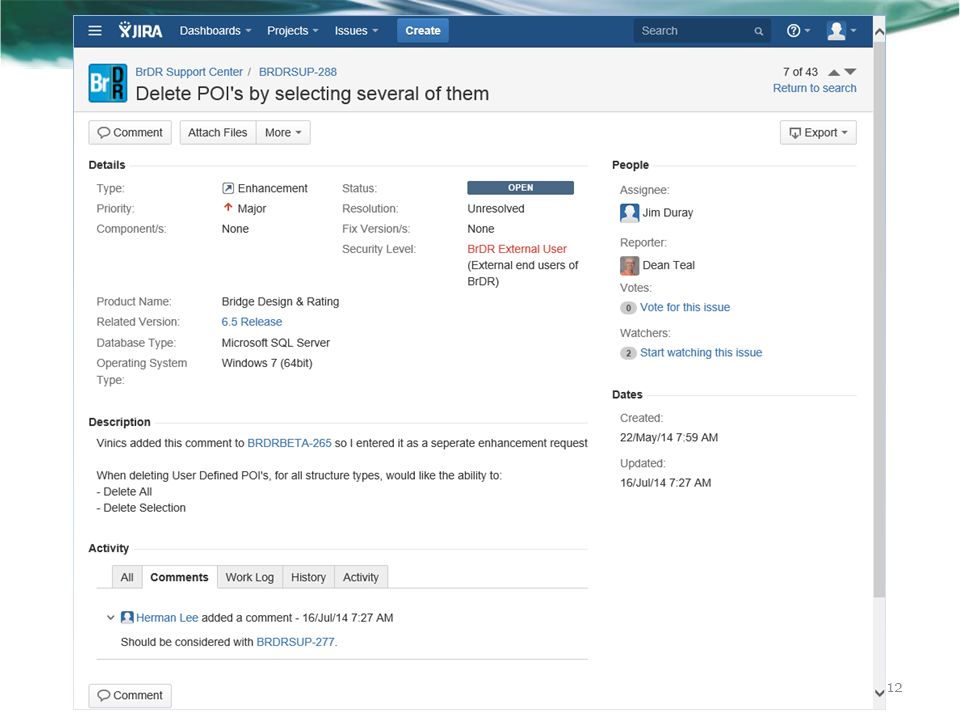This screenshot has width=960, height=720.
Task: Collapse Herman Lee's comment
Action: coord(110,617)
